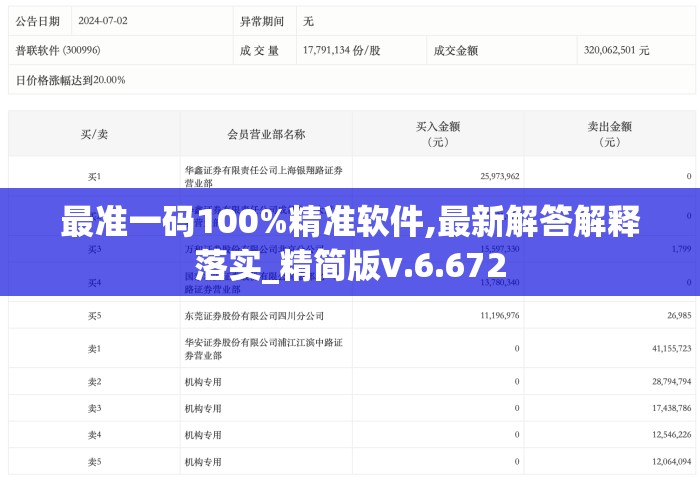Select the 买5 row label
Image resolution: width=700 pixels, height=484 pixels.
coord(94,316)
